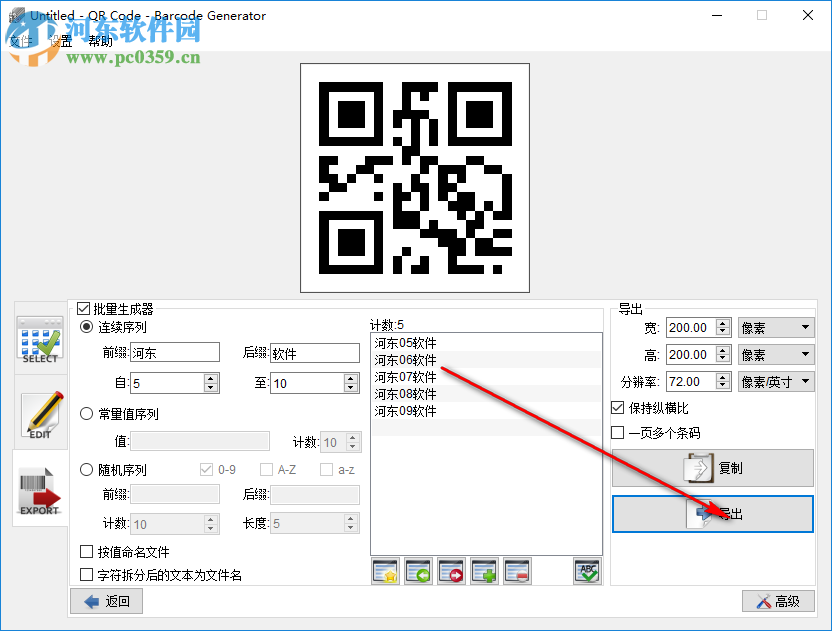
Task: Increase the 至 value with its up stepper
Action: pyautogui.click(x=348, y=378)
